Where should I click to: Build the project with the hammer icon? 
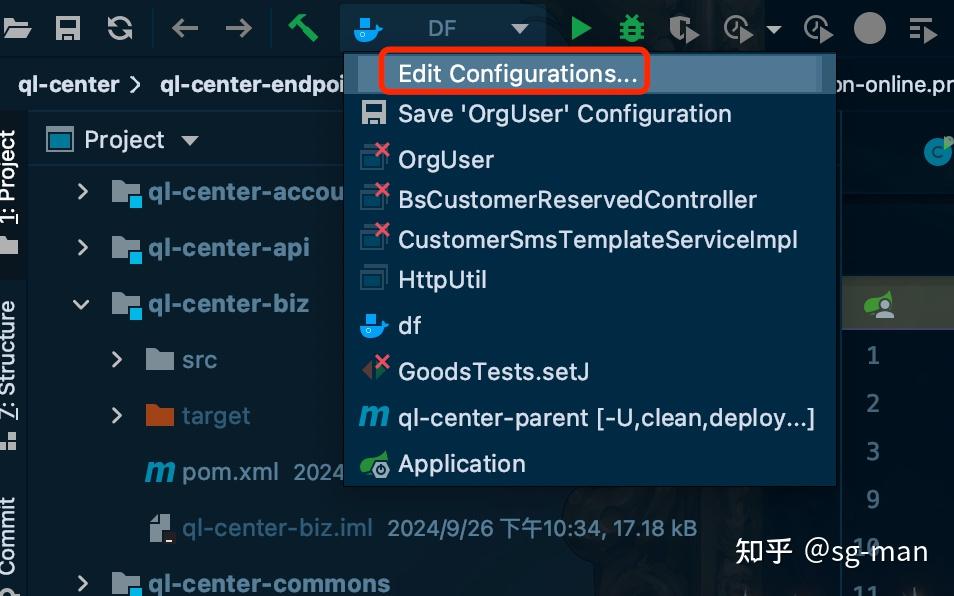coord(302,28)
